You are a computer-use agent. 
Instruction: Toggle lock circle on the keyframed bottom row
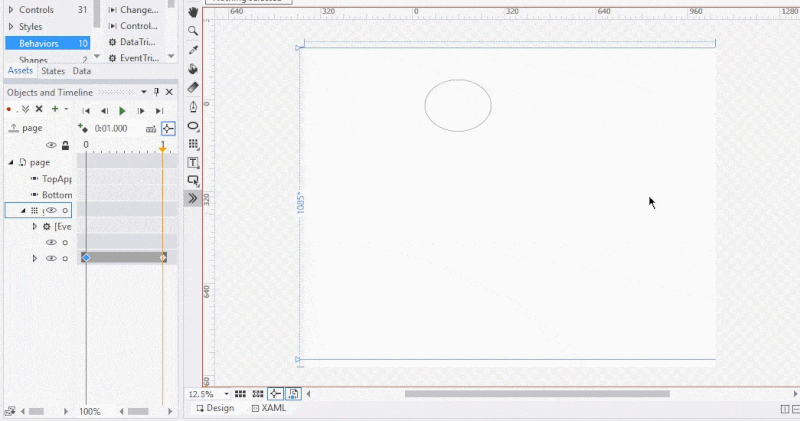(x=65, y=258)
